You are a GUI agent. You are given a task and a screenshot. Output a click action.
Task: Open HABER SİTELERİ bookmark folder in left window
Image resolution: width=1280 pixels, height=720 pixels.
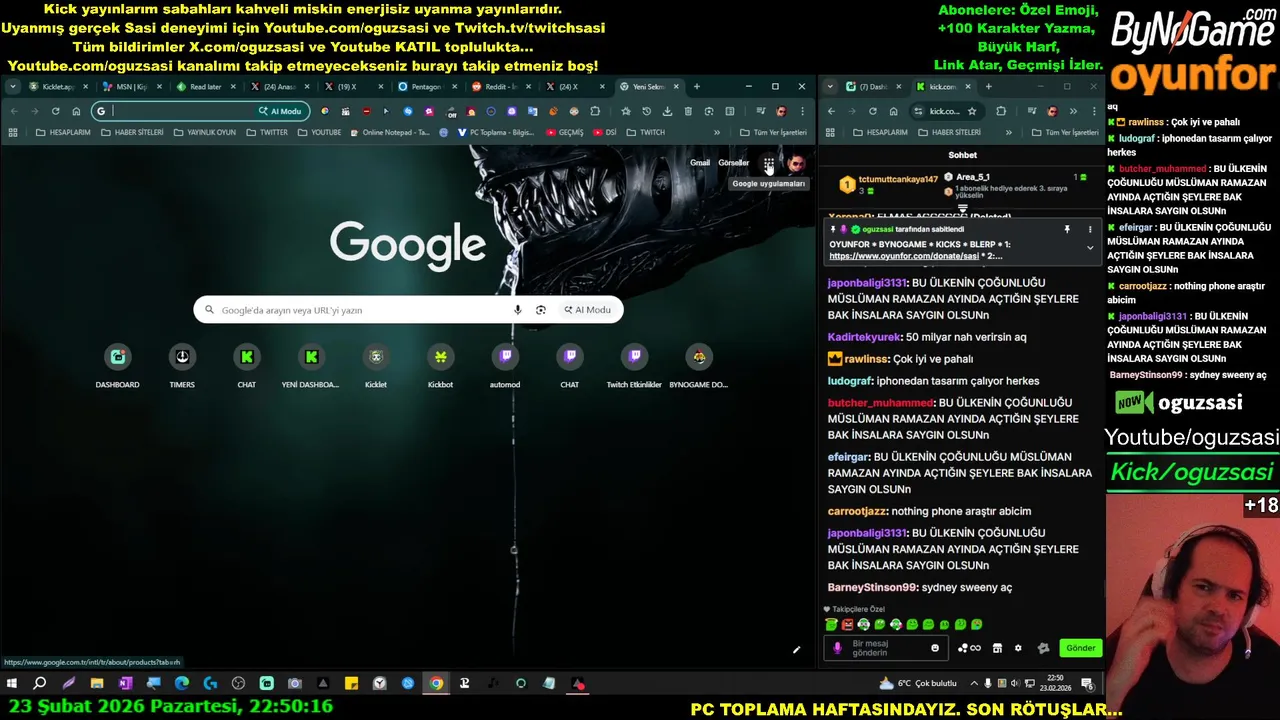[x=132, y=132]
